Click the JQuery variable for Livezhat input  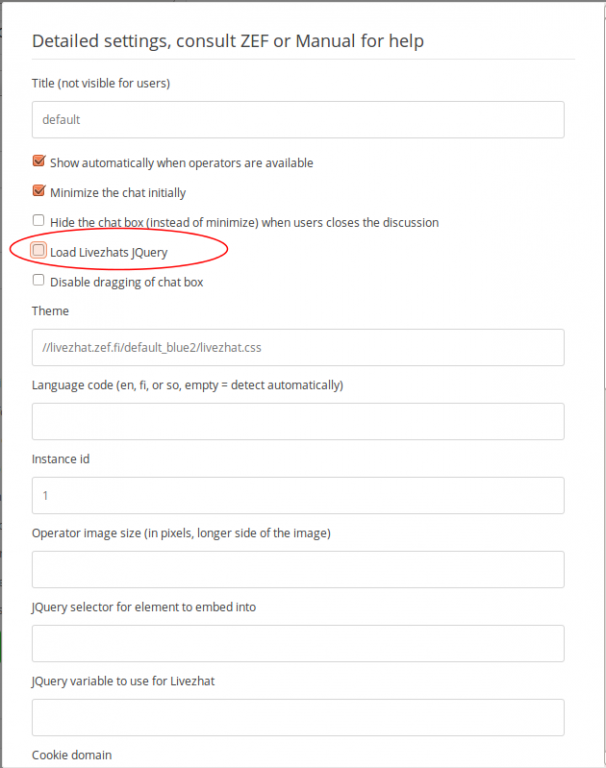tap(298, 717)
